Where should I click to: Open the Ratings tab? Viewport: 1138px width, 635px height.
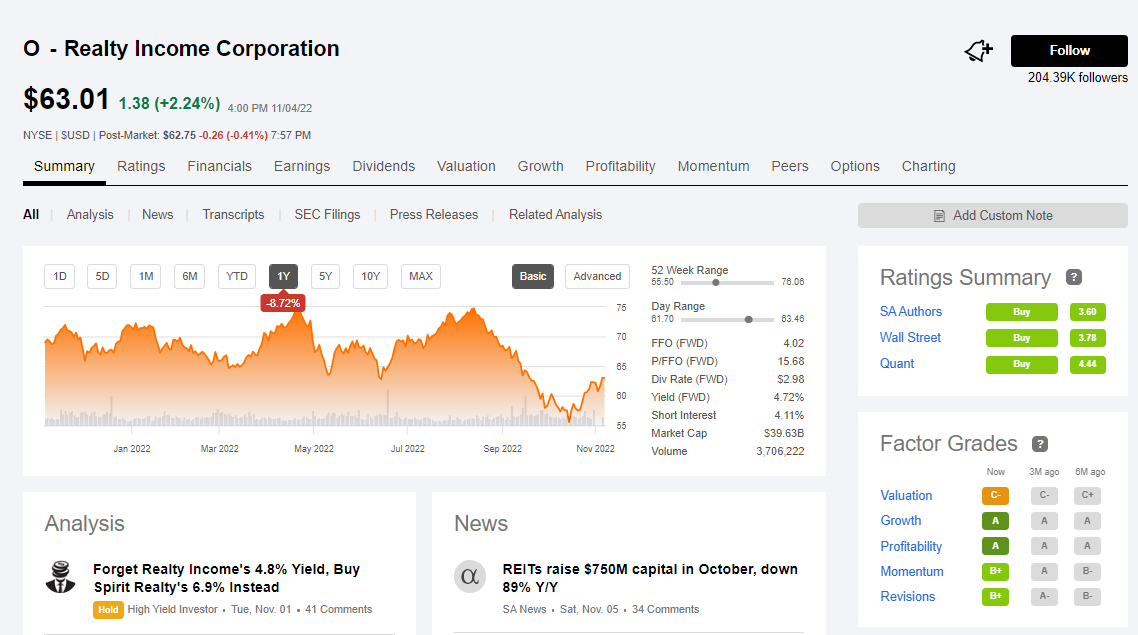click(141, 166)
